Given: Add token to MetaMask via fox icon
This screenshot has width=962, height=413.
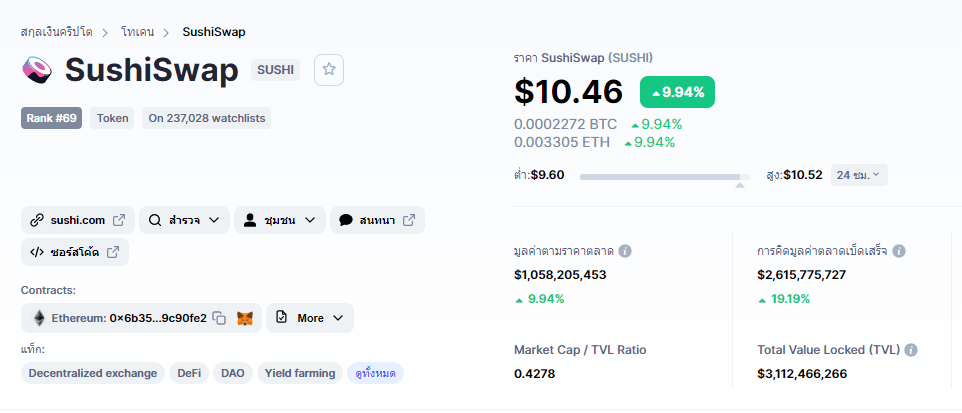Looking at the screenshot, I should (x=245, y=318).
